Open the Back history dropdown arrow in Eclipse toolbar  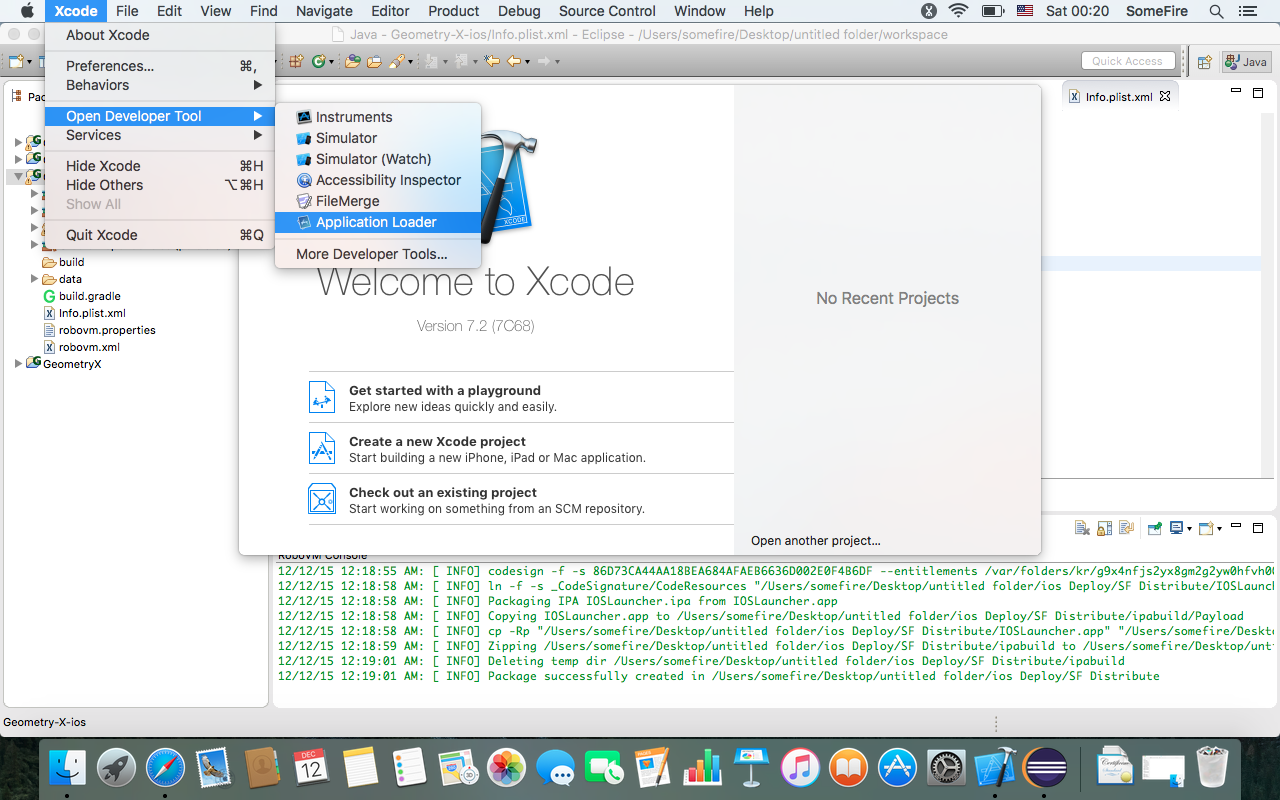click(526, 62)
